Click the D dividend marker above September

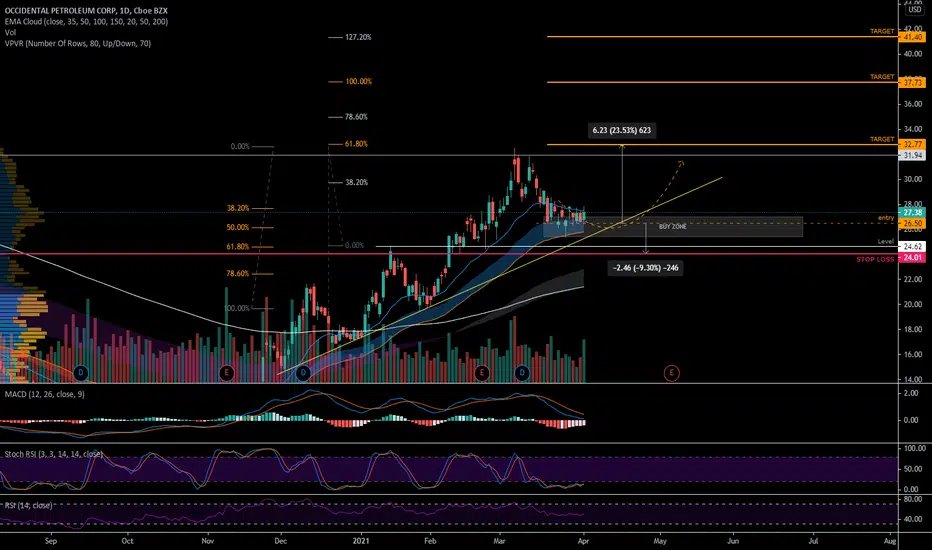point(81,373)
